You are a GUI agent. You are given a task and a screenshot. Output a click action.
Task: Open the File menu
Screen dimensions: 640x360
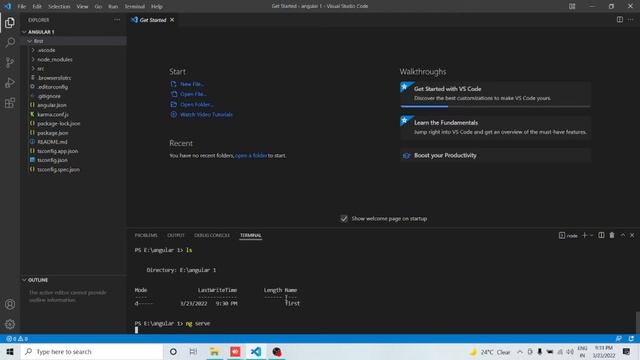click(x=22, y=7)
